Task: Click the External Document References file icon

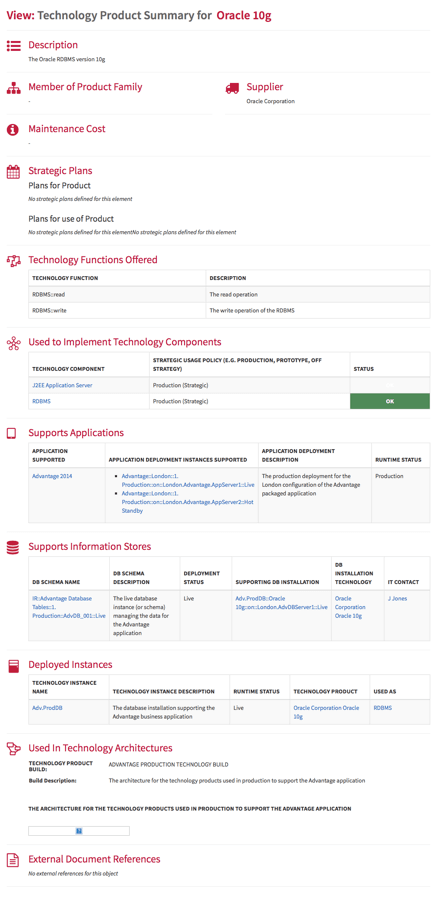Action: (13, 860)
